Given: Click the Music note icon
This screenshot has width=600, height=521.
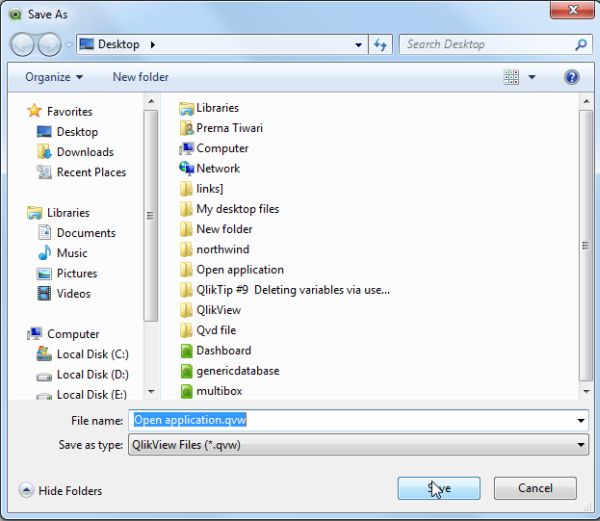Looking at the screenshot, I should click(x=45, y=253).
